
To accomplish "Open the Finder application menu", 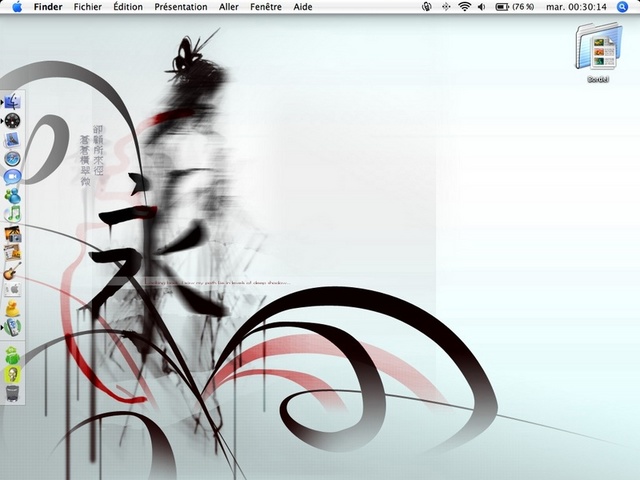I will pyautogui.click(x=48, y=7).
